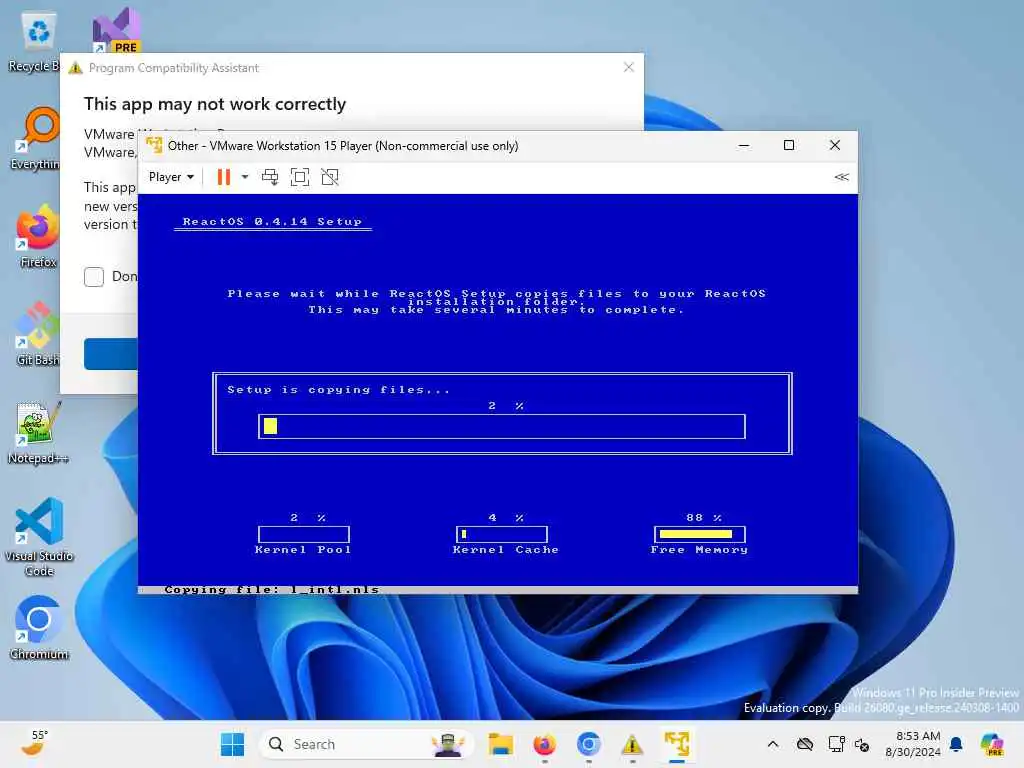The image size is (1024, 768).
Task: Open the Notepad++ desktop shortcut
Action: click(x=37, y=433)
